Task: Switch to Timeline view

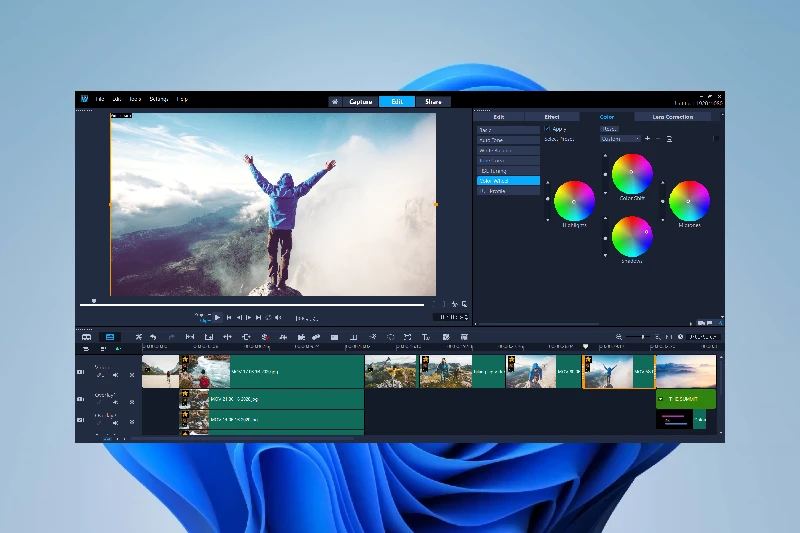Action: [x=110, y=337]
